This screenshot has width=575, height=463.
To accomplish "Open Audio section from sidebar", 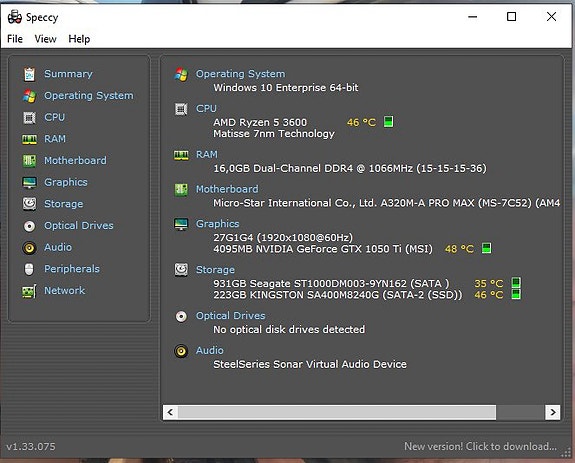I will click(58, 247).
